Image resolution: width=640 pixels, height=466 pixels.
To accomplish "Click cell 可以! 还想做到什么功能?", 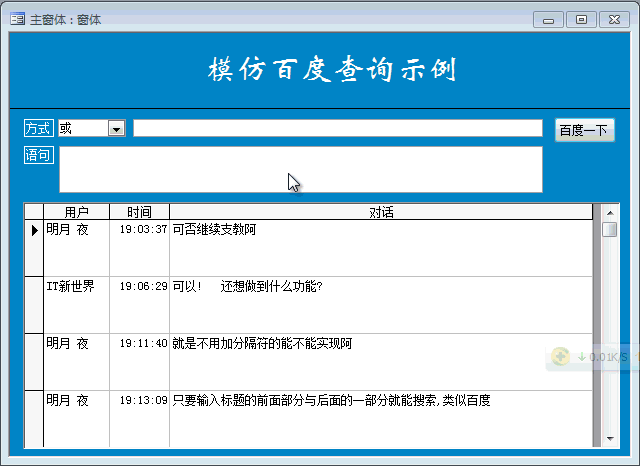I will (381, 305).
